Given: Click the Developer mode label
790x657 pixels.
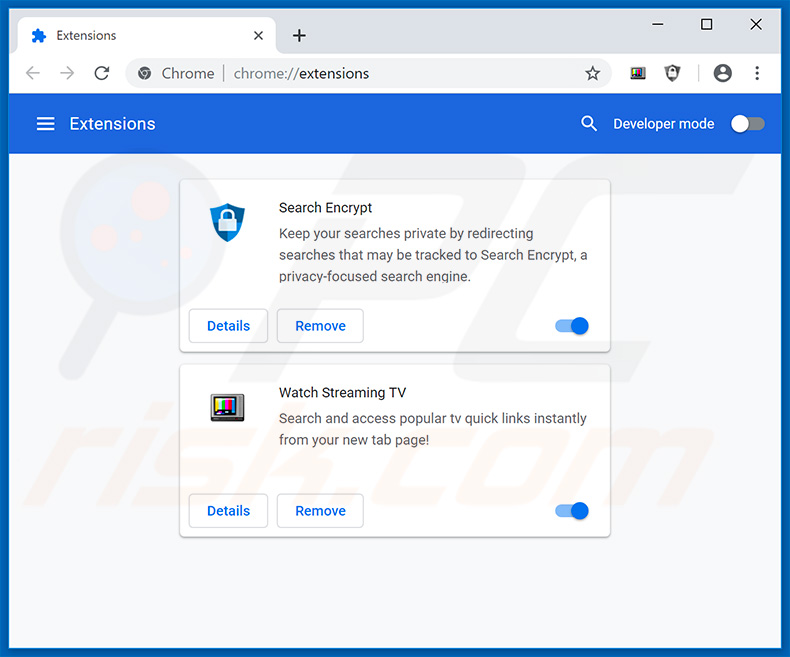Looking at the screenshot, I should pyautogui.click(x=664, y=124).
